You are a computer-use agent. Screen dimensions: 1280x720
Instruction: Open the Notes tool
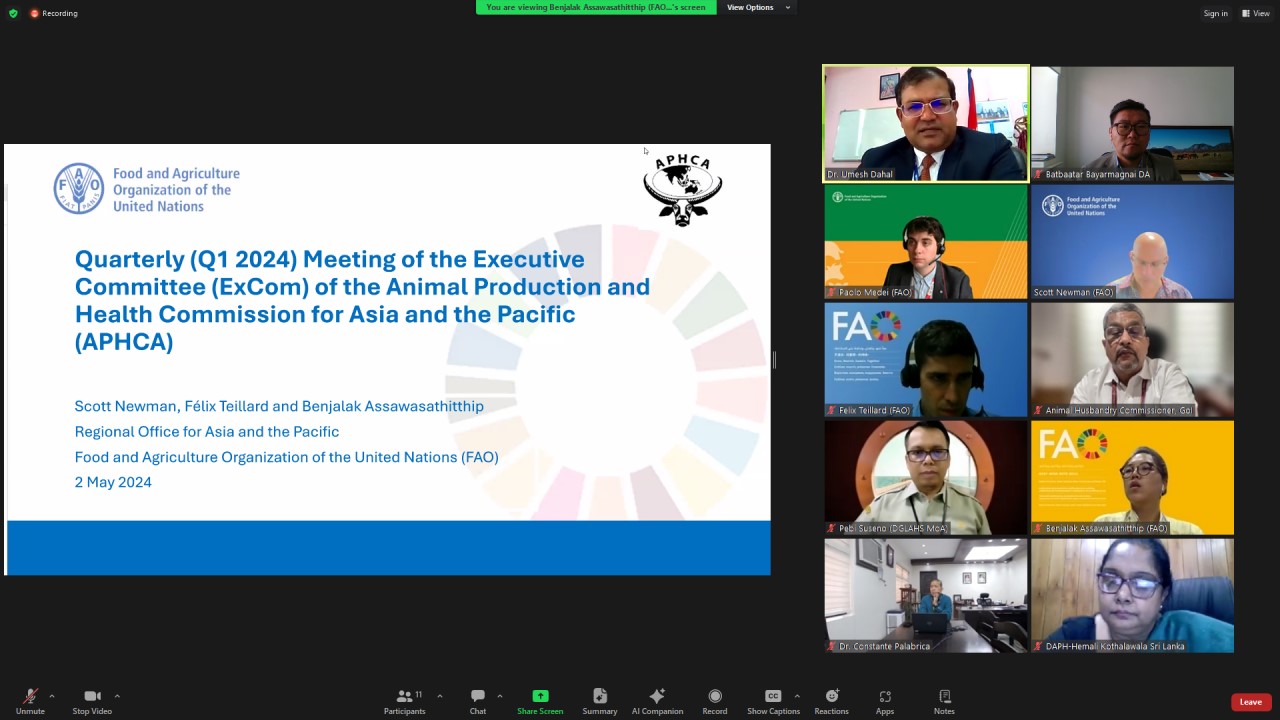click(944, 701)
